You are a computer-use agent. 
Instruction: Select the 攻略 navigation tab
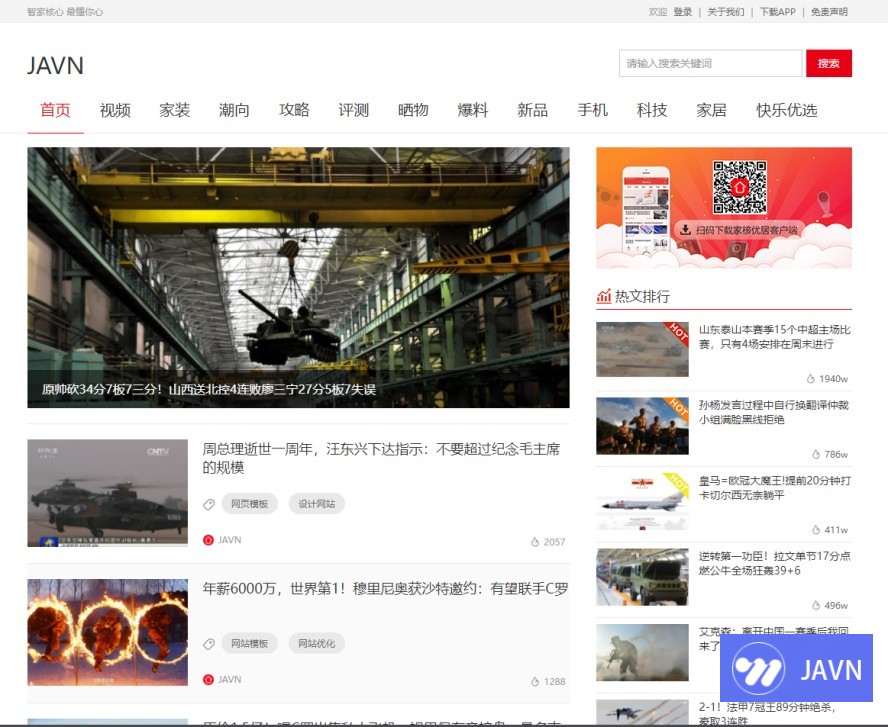point(294,110)
